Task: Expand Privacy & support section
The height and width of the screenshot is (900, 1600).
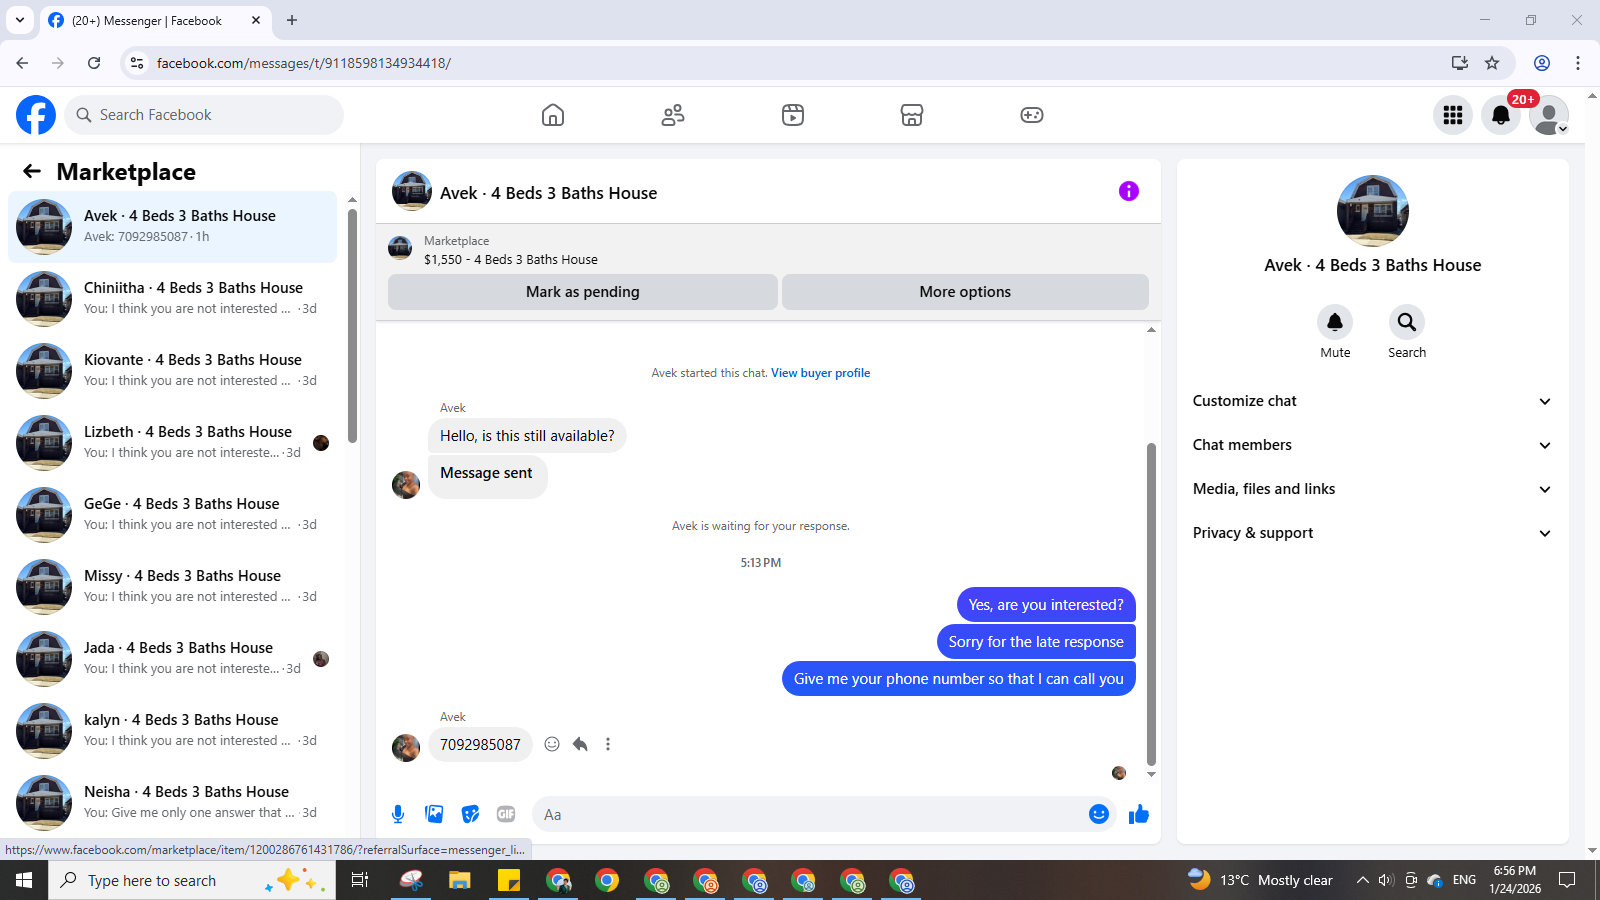Action: [1372, 533]
